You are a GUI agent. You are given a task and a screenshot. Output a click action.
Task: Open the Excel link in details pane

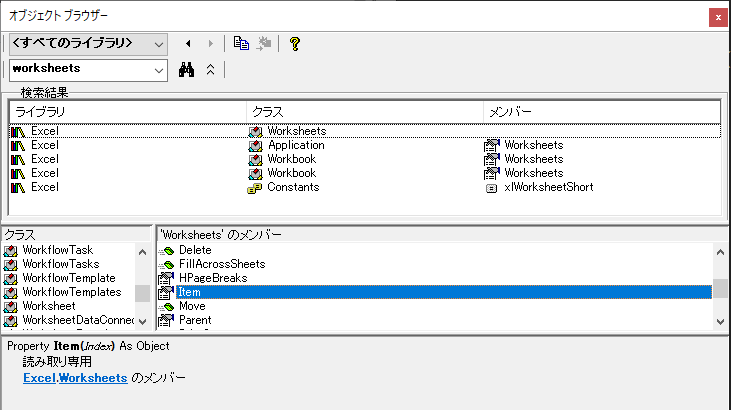point(39,378)
